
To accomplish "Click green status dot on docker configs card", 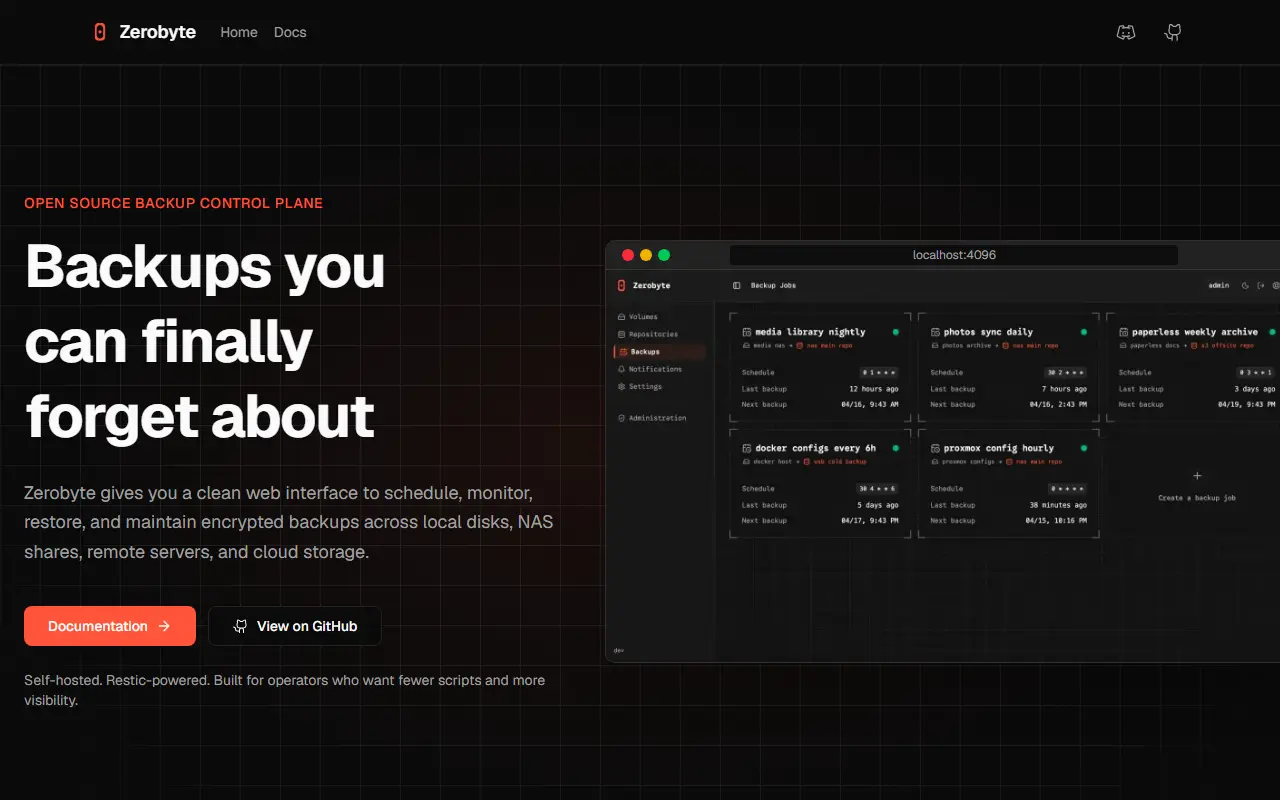I will [895, 449].
